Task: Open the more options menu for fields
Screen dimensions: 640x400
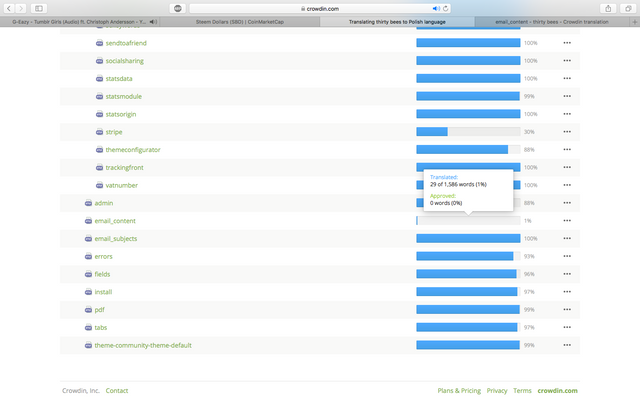Action: click(567, 274)
